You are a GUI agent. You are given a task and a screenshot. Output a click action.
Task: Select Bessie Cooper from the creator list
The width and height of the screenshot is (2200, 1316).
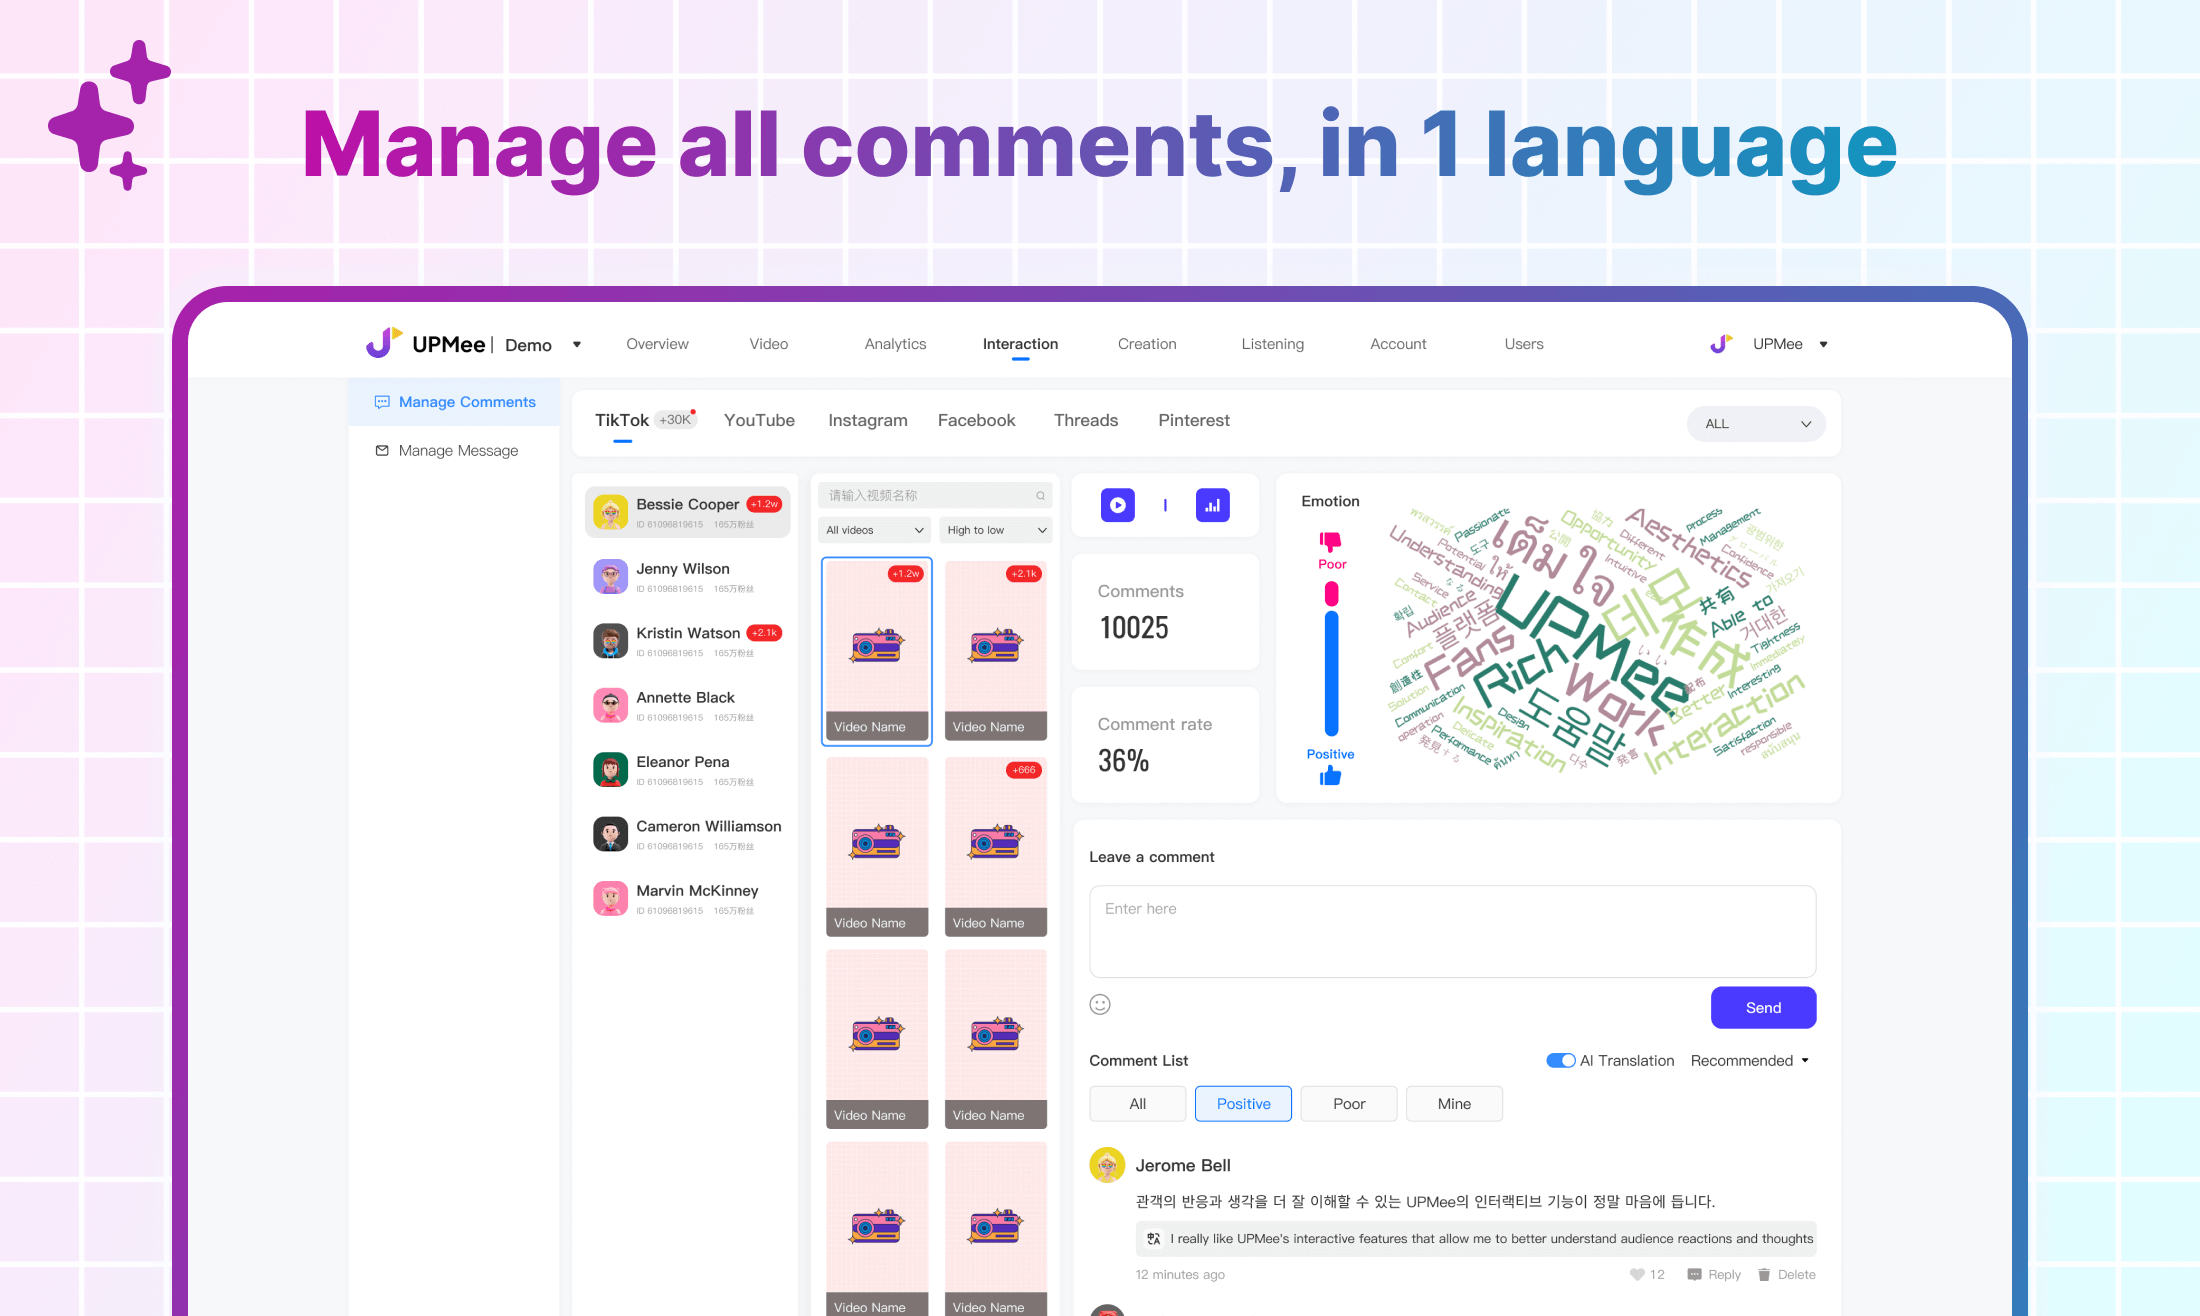pos(687,511)
